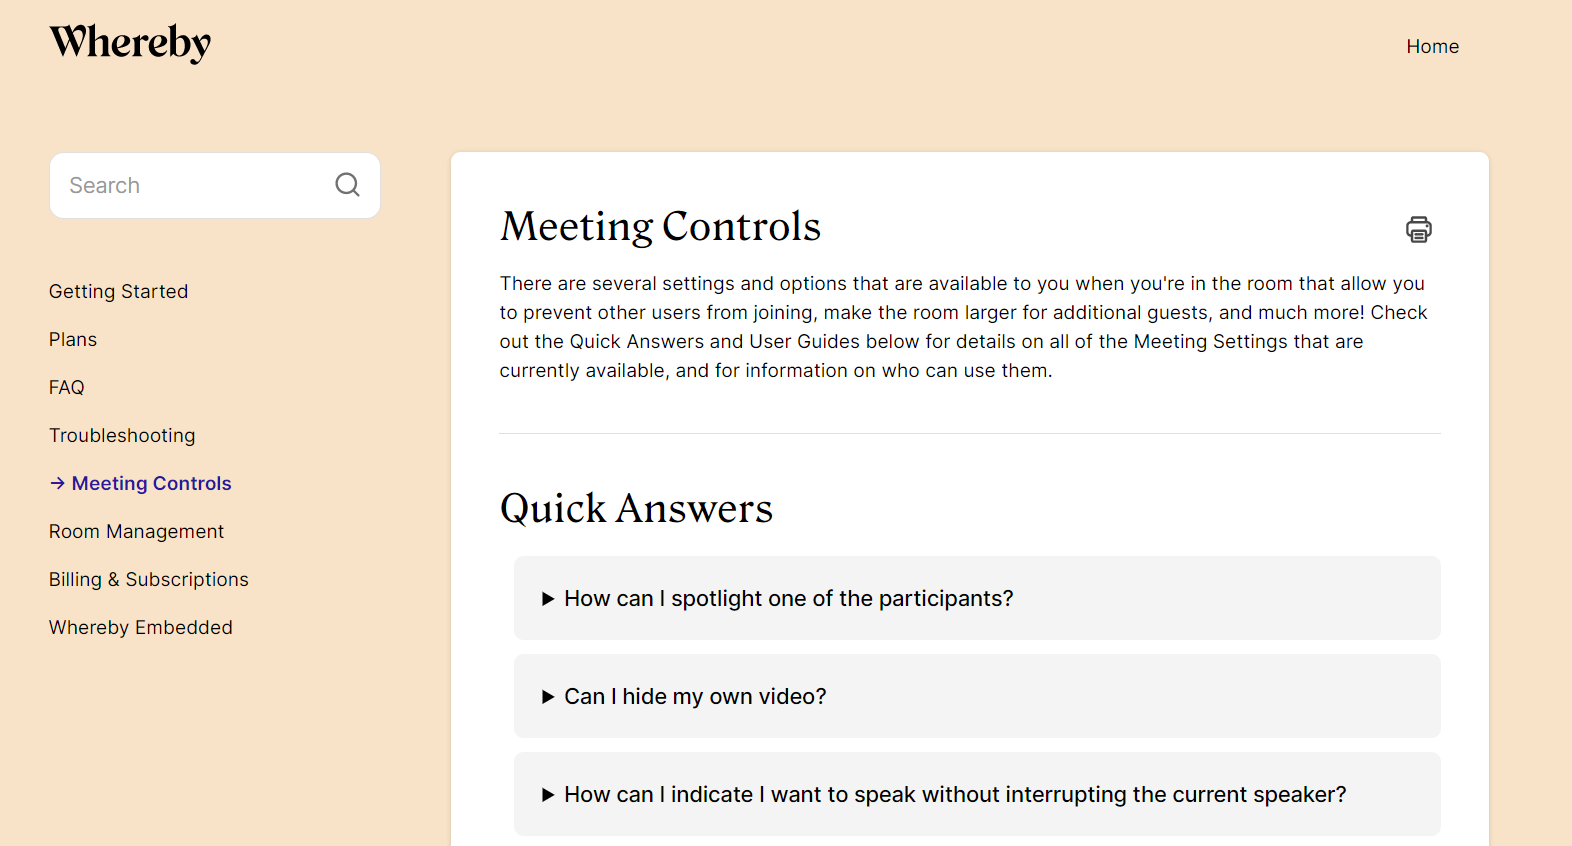Screen dimensions: 1572x846
Task: Expand the spotlight participants question triangle
Action: point(548,599)
